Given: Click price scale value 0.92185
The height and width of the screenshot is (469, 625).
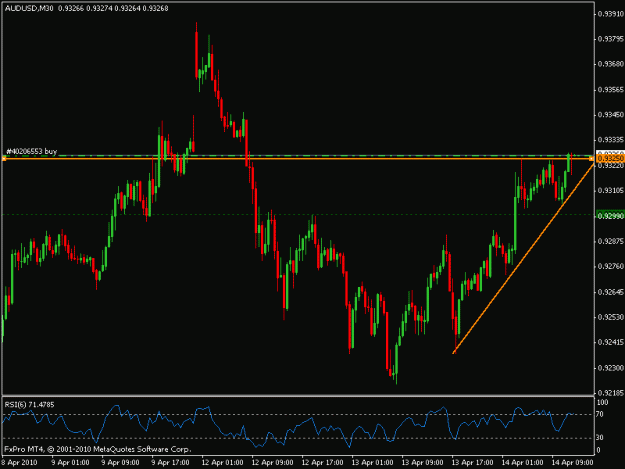Looking at the screenshot, I should click(611, 393).
